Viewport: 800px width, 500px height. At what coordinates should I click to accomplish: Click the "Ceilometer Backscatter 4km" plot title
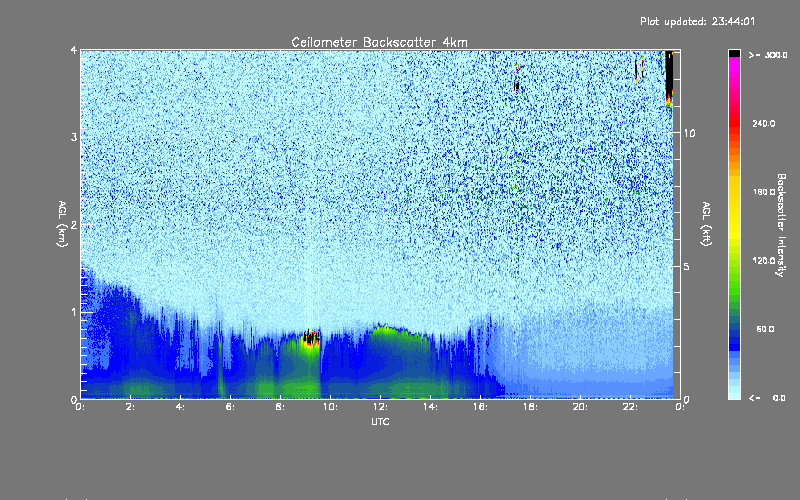tap(379, 42)
